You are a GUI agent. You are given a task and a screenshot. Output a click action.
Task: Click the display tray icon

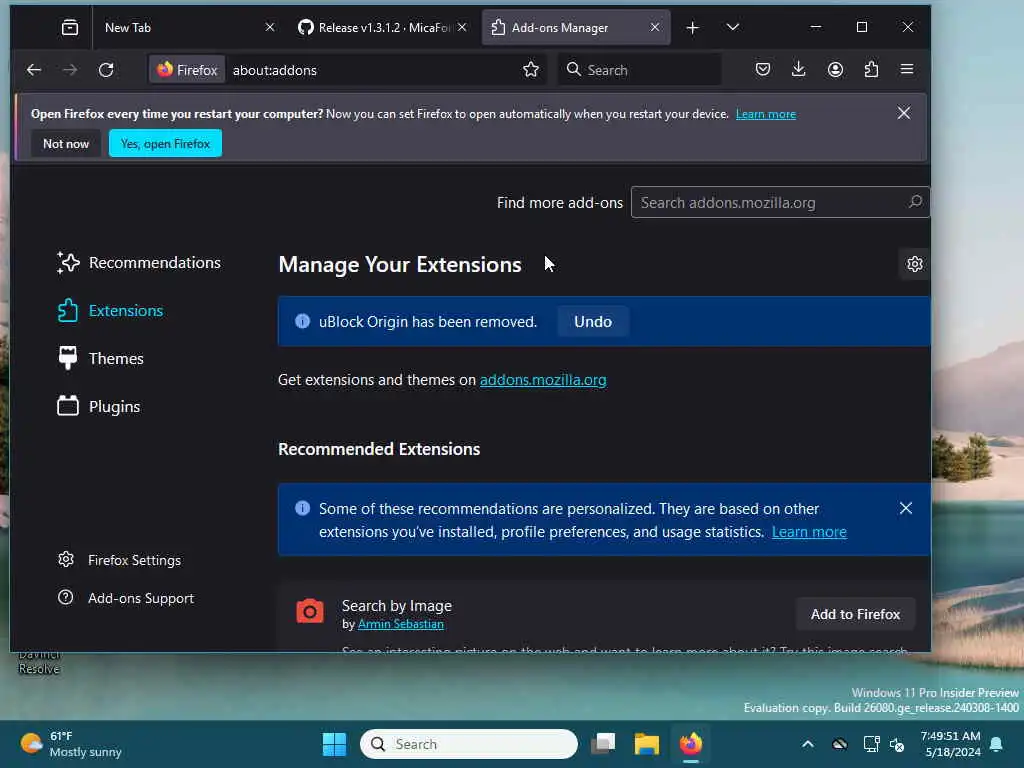point(871,744)
